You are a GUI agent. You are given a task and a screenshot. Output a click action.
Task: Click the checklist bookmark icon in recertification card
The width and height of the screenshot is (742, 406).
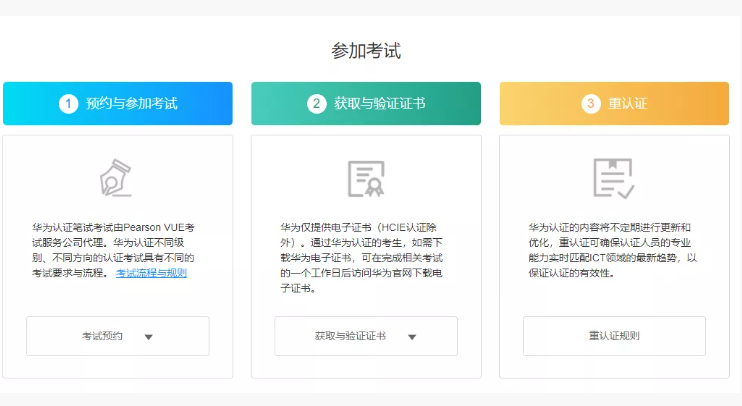pyautogui.click(x=614, y=178)
